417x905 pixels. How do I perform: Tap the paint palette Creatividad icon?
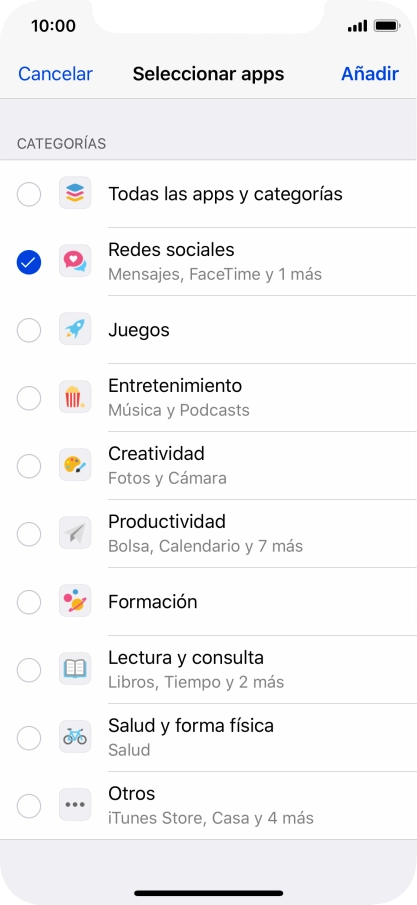[x=75, y=466]
